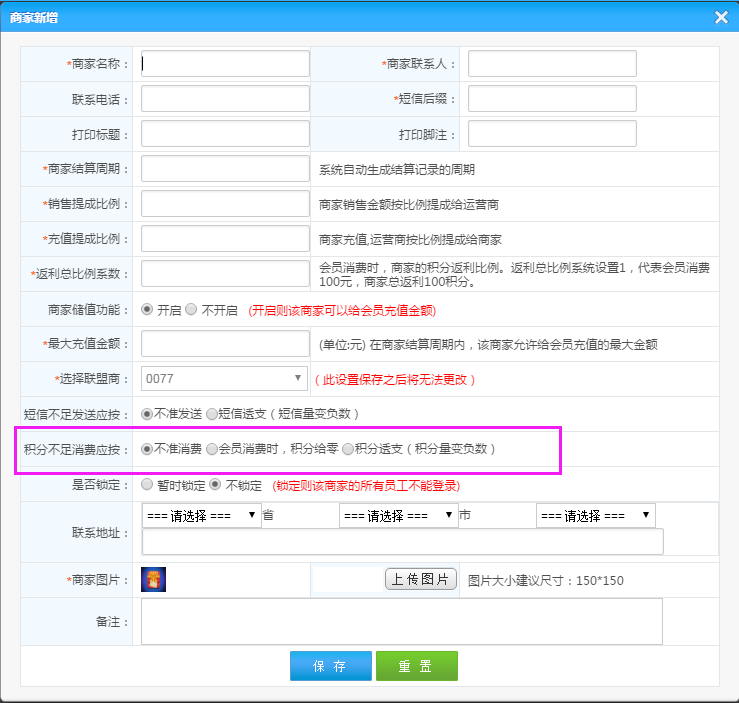Click the hint 商家充值,运营商按比例提成给商家

410,240
